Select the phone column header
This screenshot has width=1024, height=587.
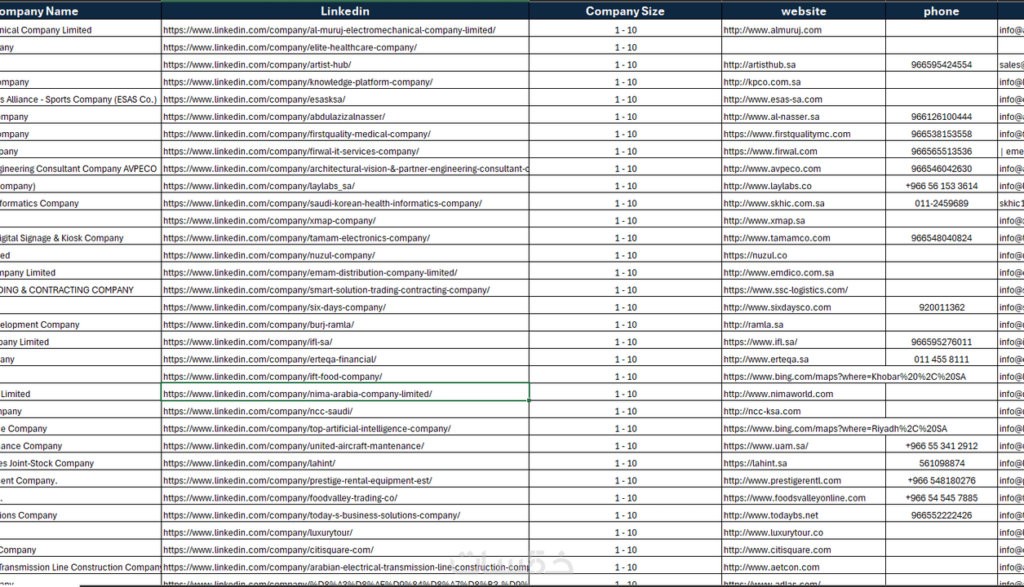click(941, 11)
